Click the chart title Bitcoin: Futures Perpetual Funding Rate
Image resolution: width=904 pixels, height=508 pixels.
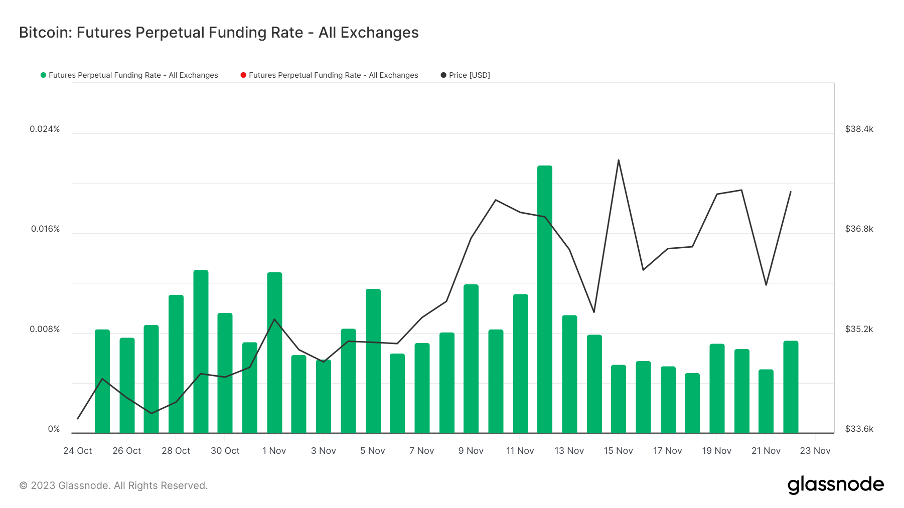(219, 32)
